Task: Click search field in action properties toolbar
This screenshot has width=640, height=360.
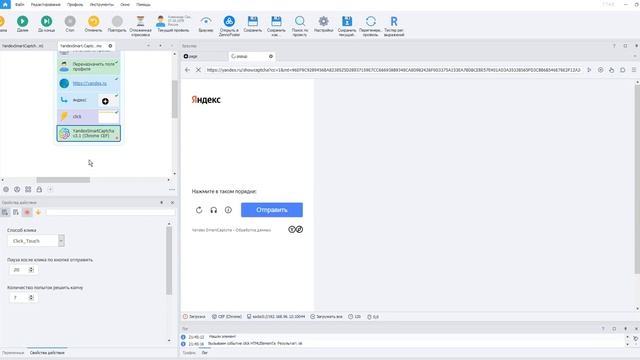Action: point(110,212)
